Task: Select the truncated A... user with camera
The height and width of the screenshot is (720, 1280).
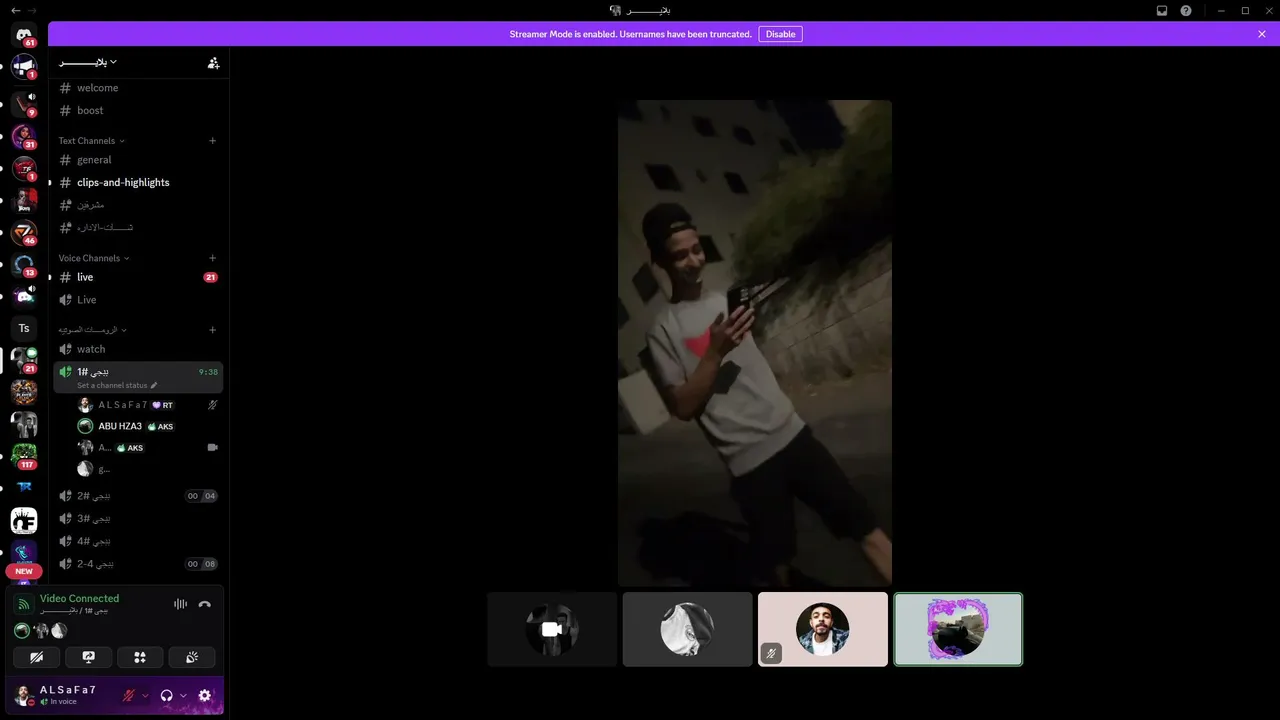Action: 148,448
